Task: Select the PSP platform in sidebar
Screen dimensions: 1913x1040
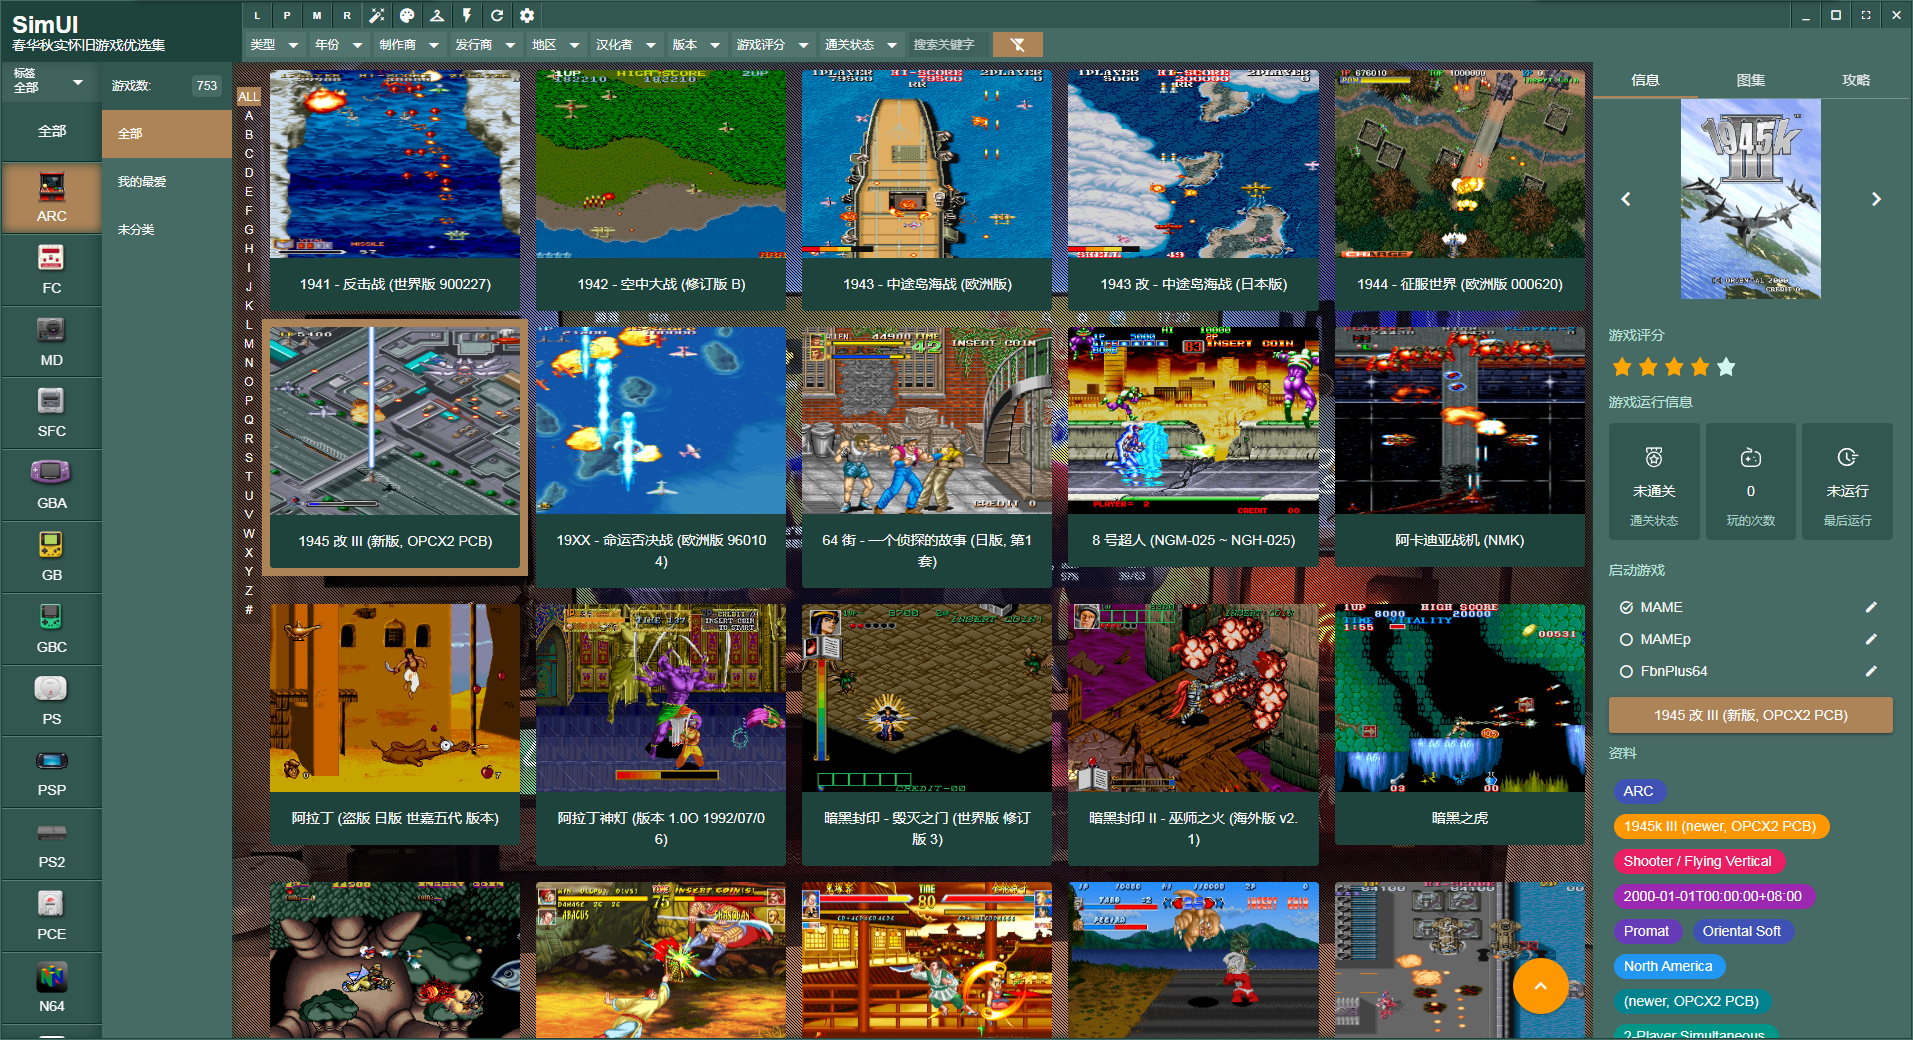Action: click(51, 772)
